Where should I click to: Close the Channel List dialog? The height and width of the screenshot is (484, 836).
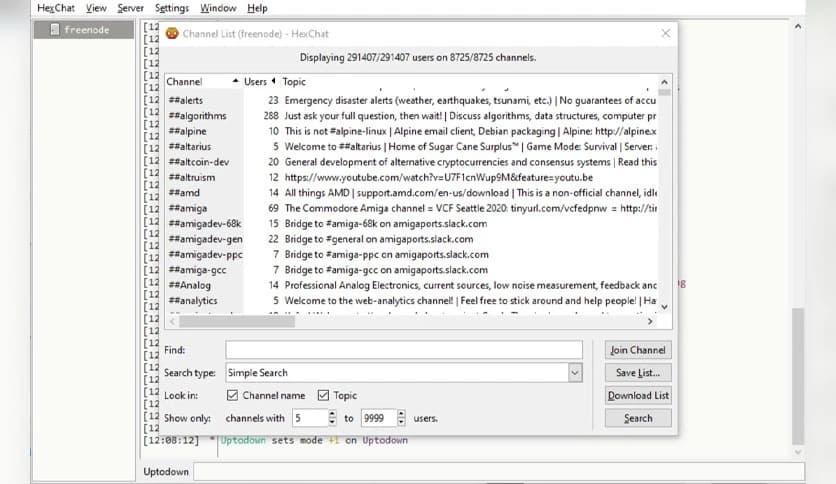pos(665,33)
